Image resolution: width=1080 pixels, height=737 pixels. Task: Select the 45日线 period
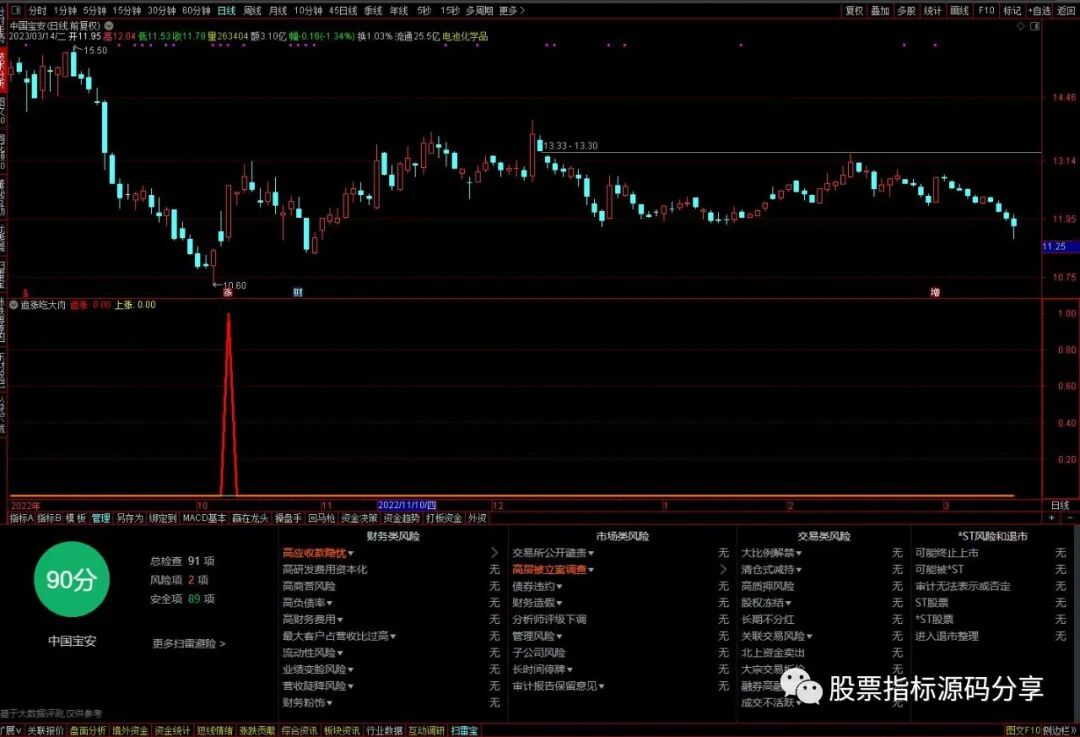click(343, 10)
